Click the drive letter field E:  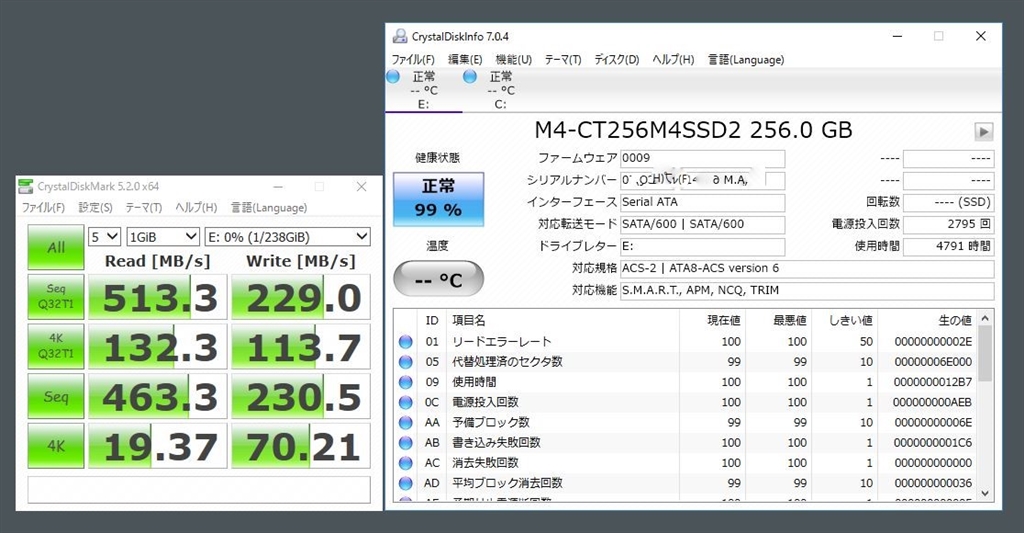pos(702,247)
